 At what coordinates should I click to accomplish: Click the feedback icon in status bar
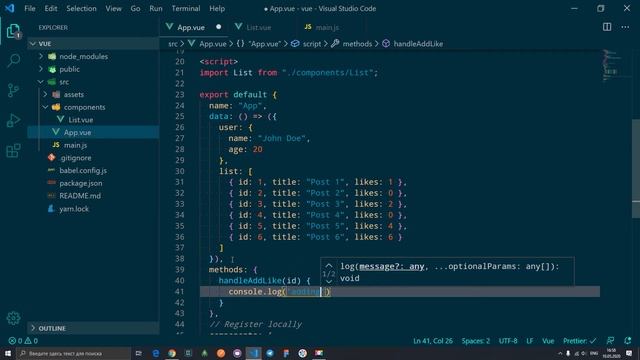click(x=610, y=340)
